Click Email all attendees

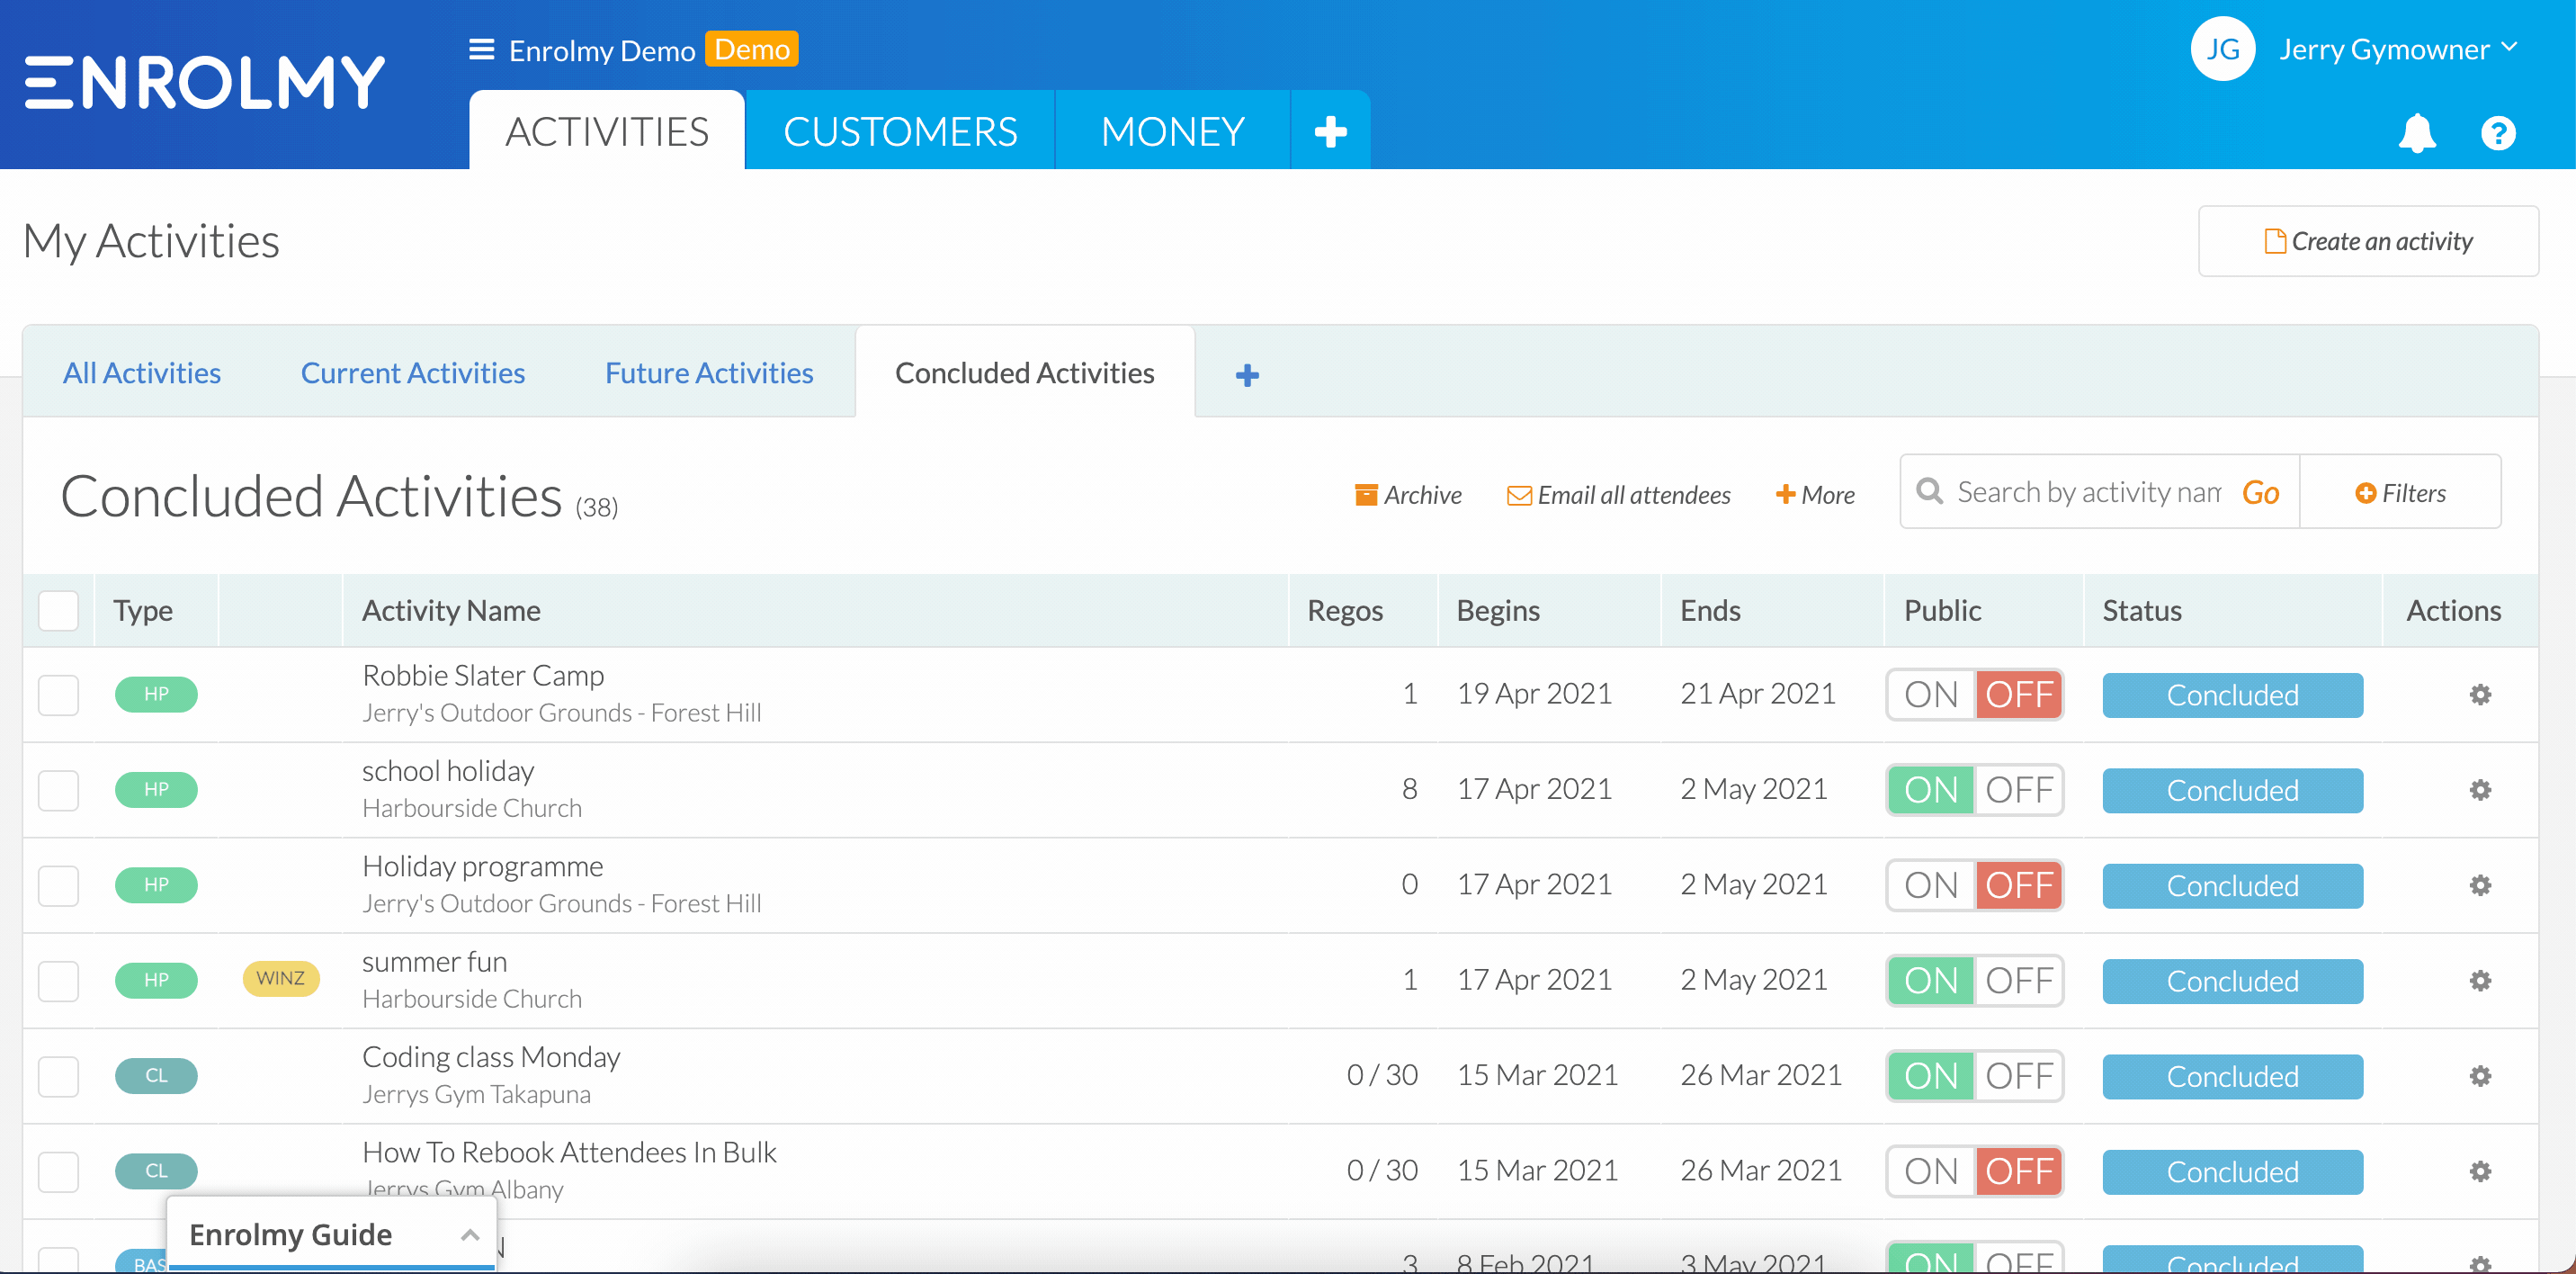point(1619,494)
